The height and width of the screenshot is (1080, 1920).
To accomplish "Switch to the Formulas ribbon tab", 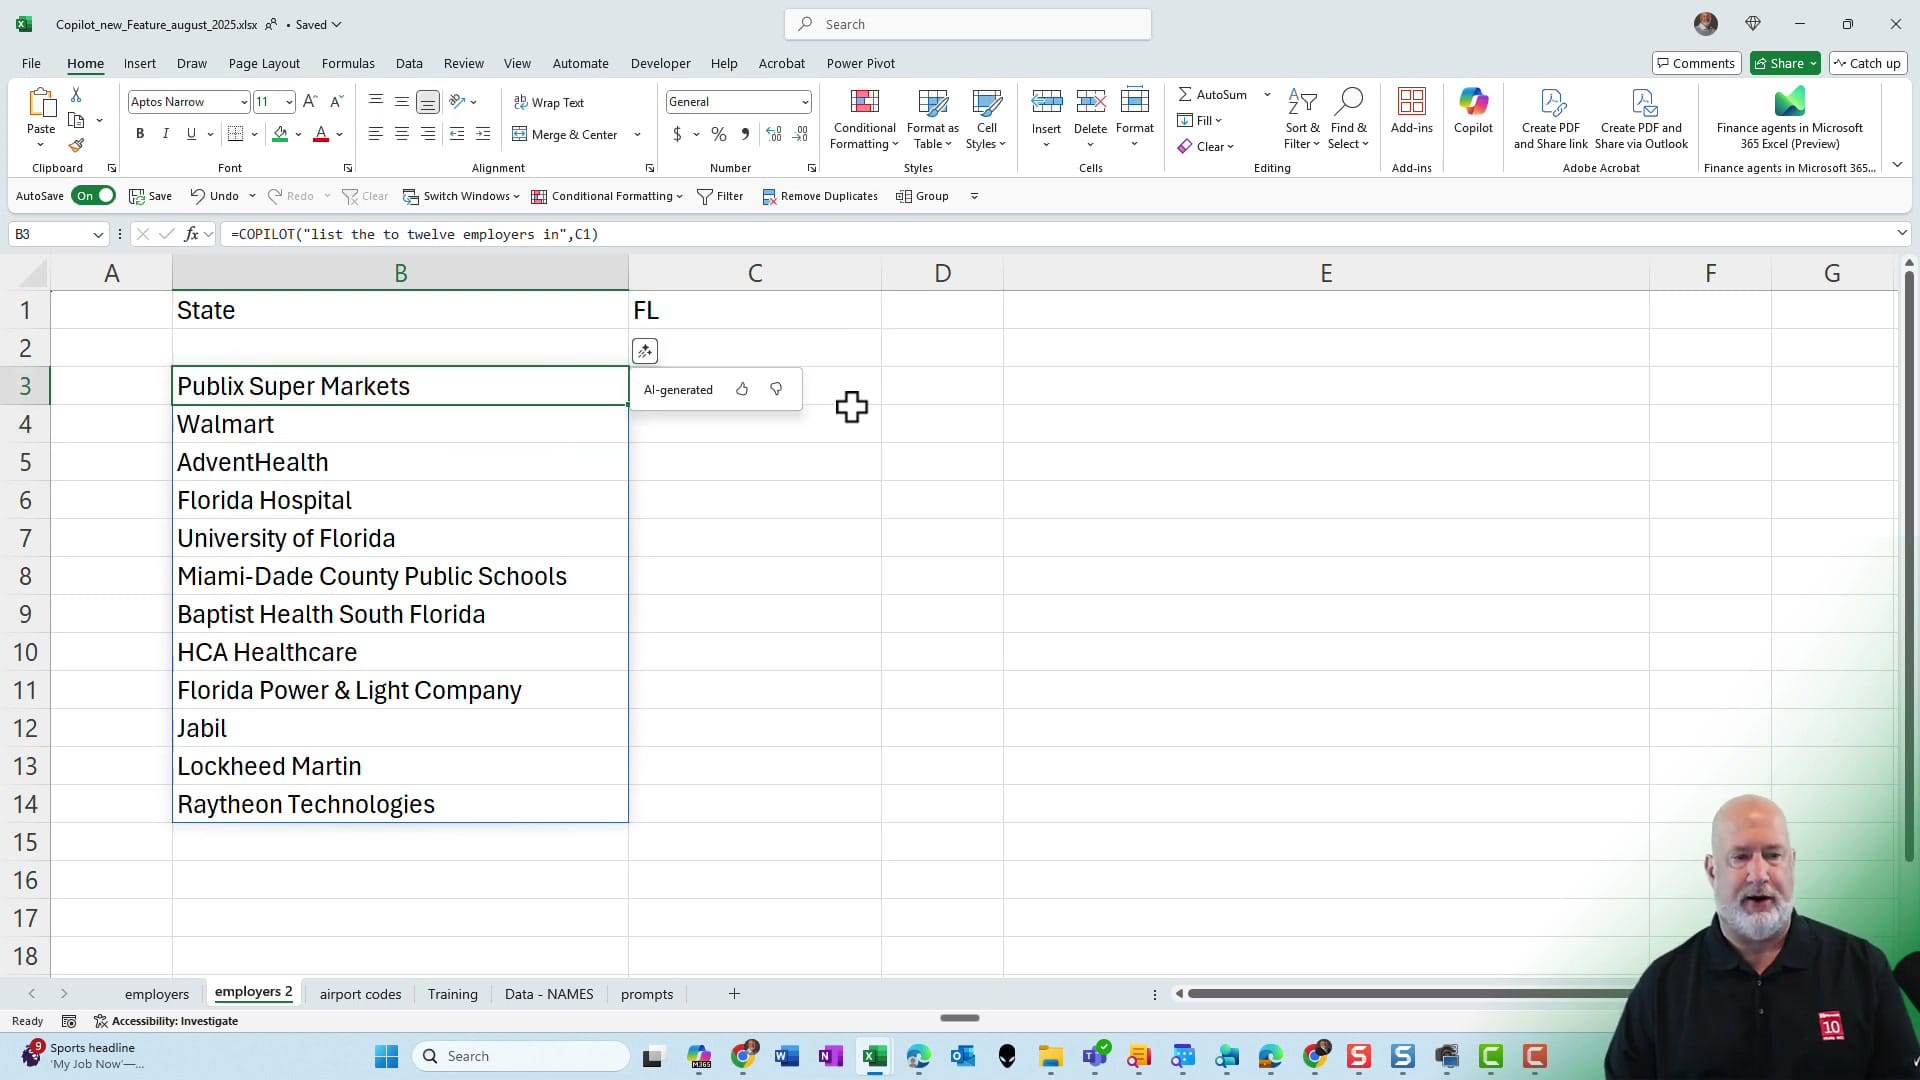I will pos(348,63).
